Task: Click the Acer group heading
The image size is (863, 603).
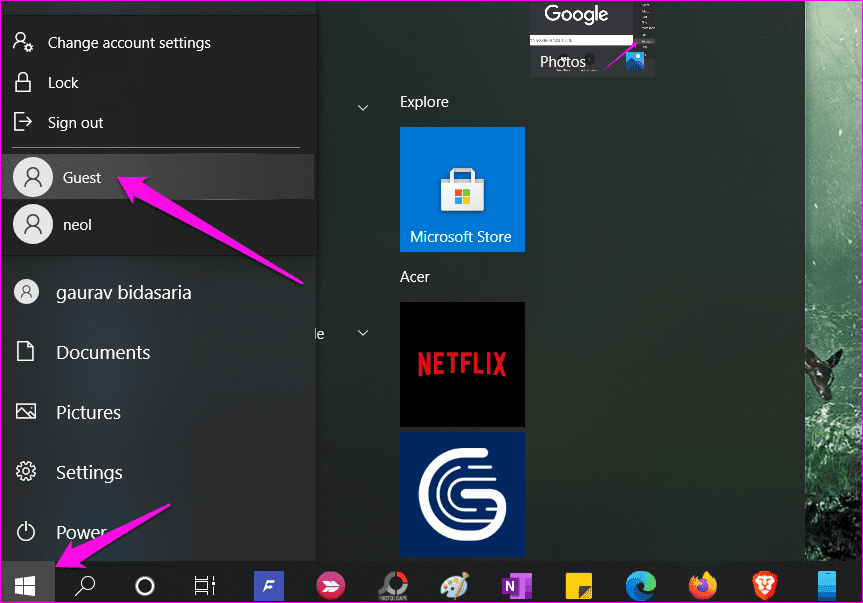Action: (x=414, y=277)
